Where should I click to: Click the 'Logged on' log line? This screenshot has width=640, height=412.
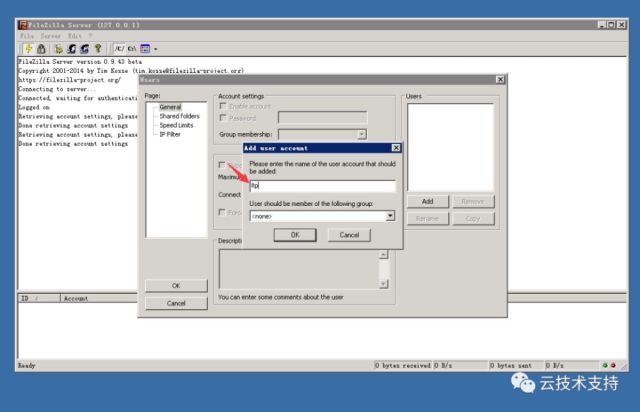(x=34, y=107)
